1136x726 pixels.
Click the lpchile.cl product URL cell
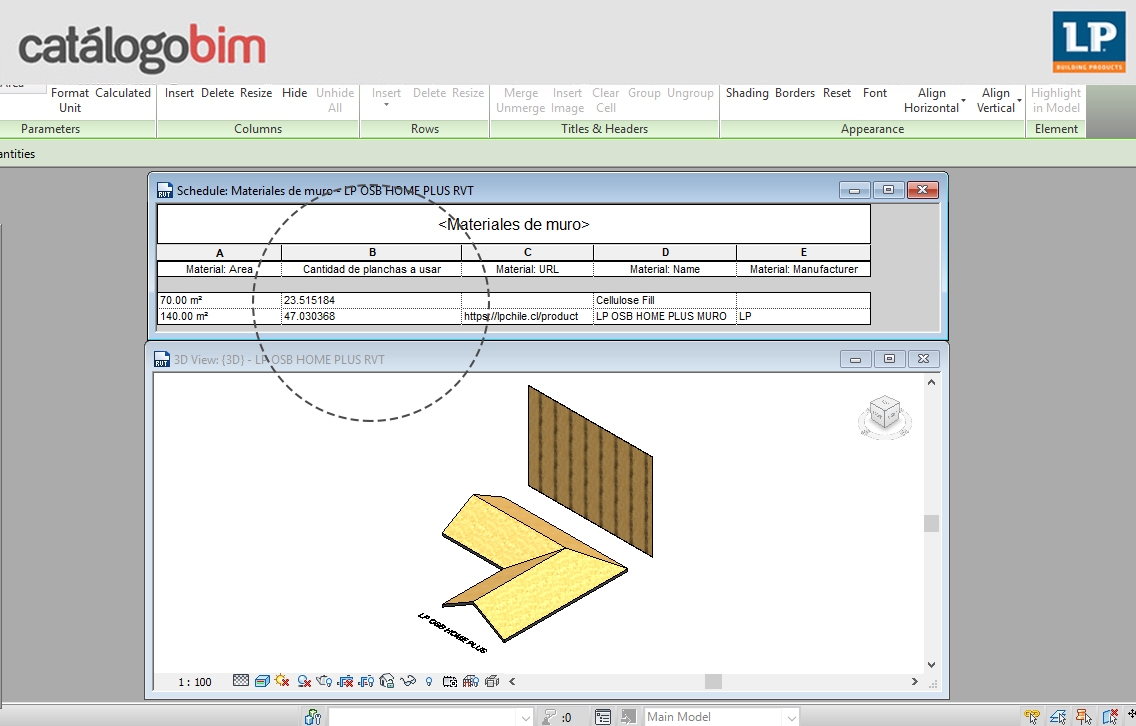[x=527, y=316]
